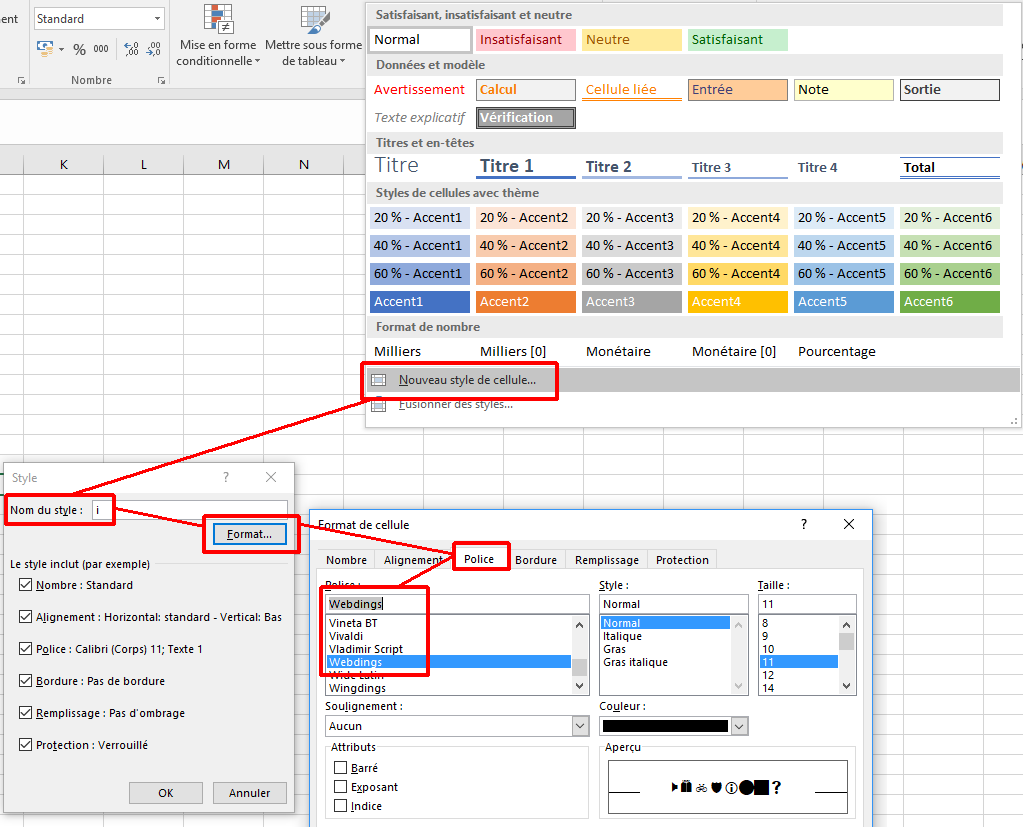Apply the Titre 1 heading style
Image resolution: width=1023 pixels, height=827 pixels.
[x=526, y=166]
